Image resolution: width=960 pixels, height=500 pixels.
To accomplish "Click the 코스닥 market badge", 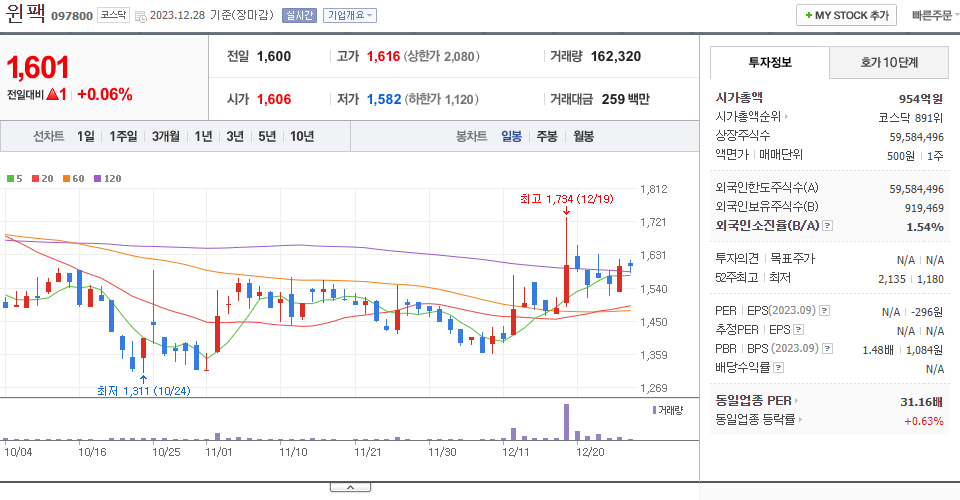I will [113, 15].
